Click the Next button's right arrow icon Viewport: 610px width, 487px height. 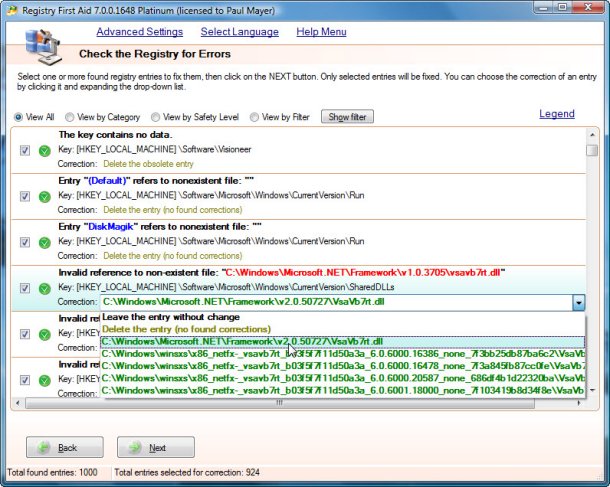135,447
